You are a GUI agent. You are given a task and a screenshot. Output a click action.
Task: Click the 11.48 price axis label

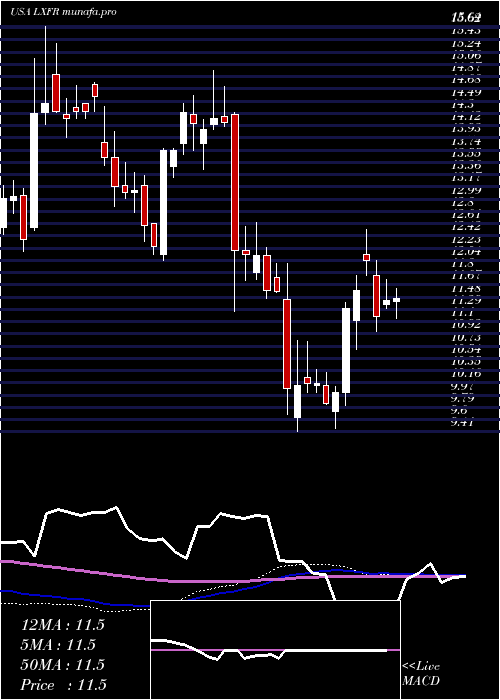(467, 289)
